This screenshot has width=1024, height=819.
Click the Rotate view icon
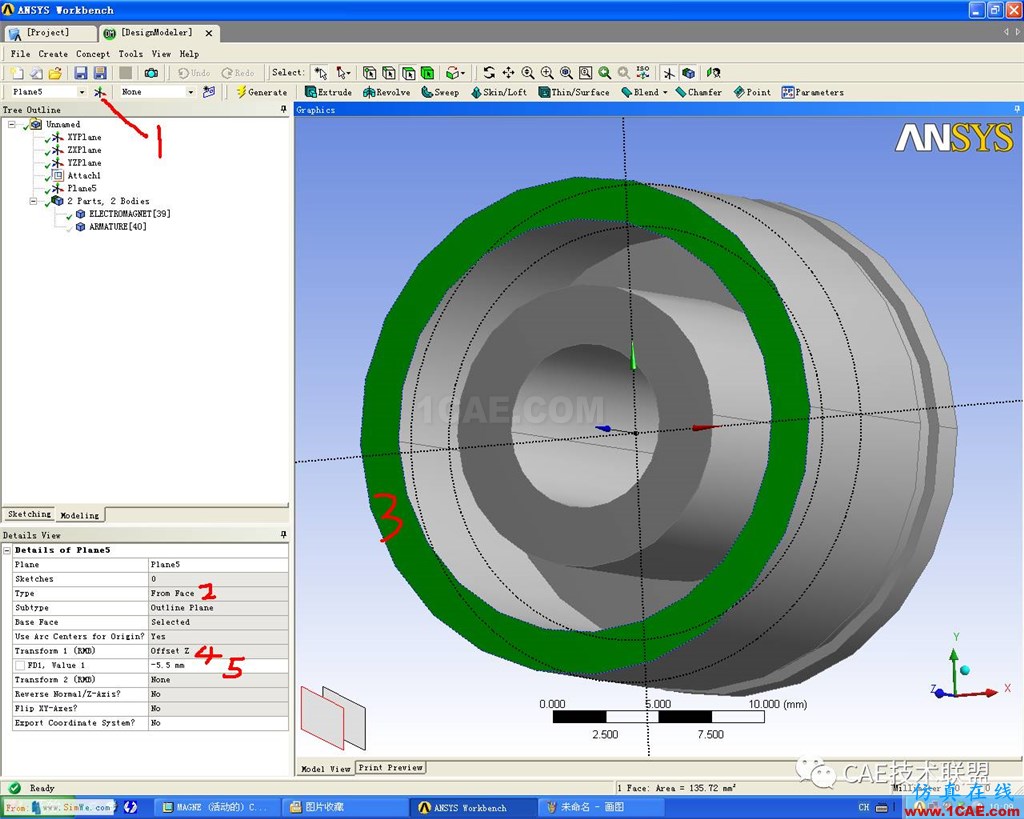click(x=489, y=72)
